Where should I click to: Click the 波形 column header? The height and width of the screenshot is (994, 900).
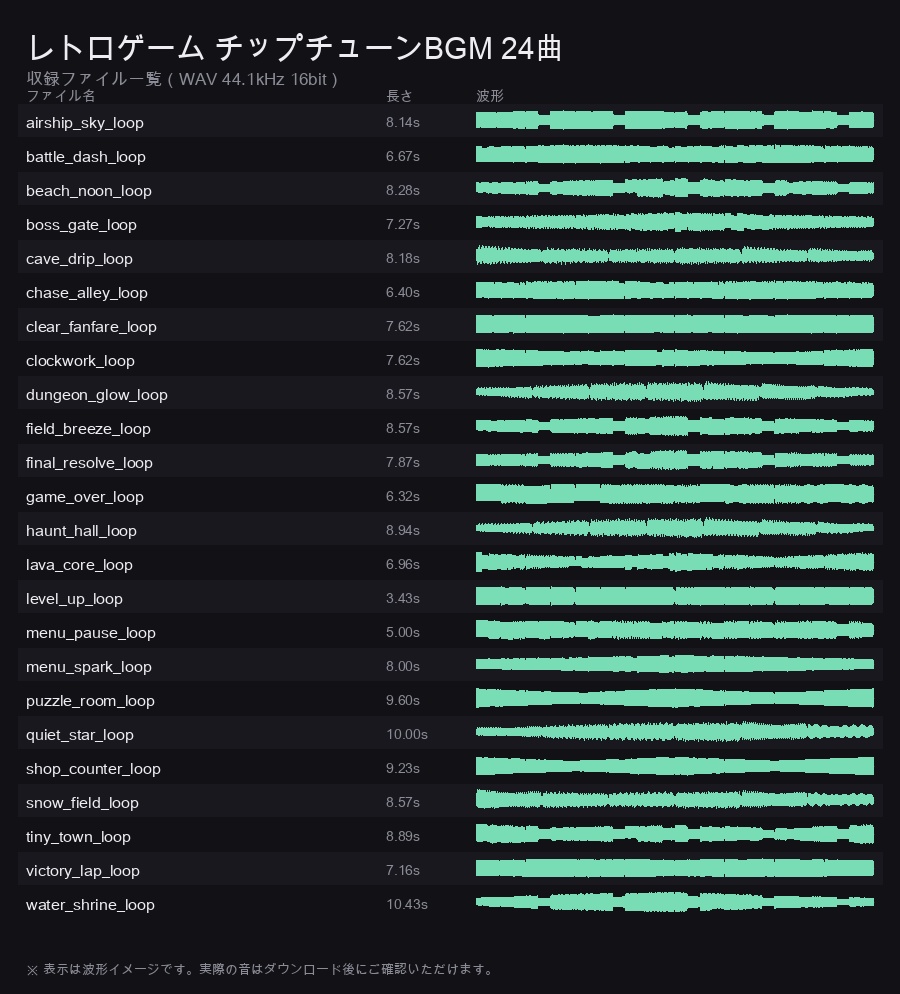point(490,96)
